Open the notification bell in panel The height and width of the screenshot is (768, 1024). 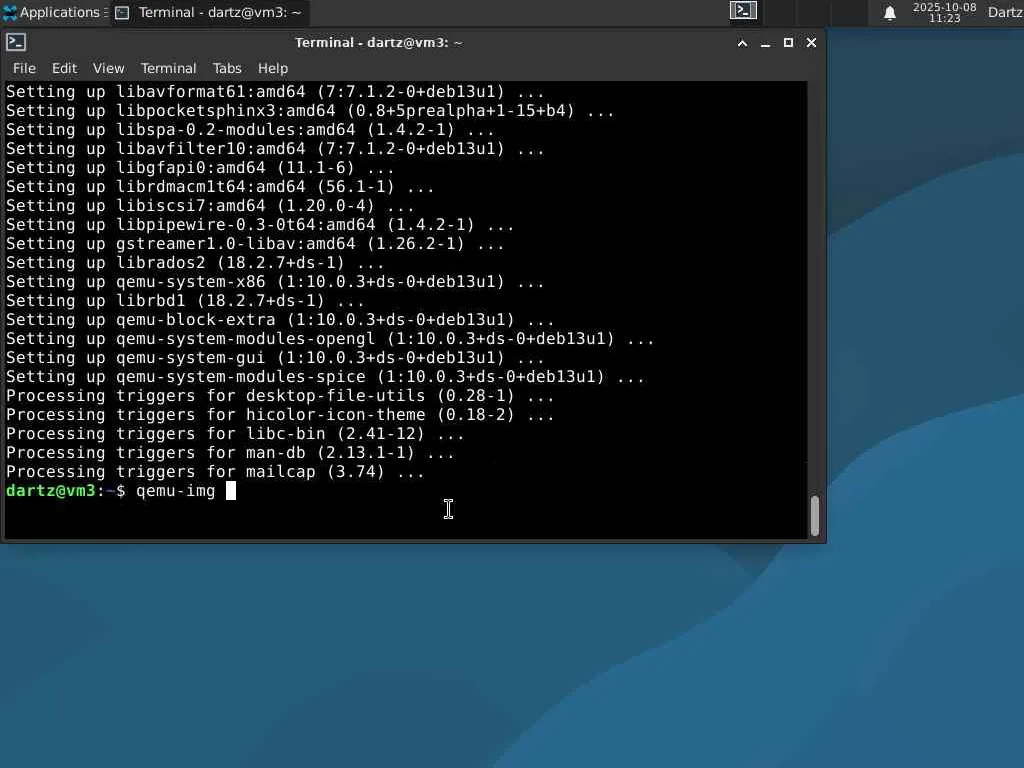(x=889, y=13)
